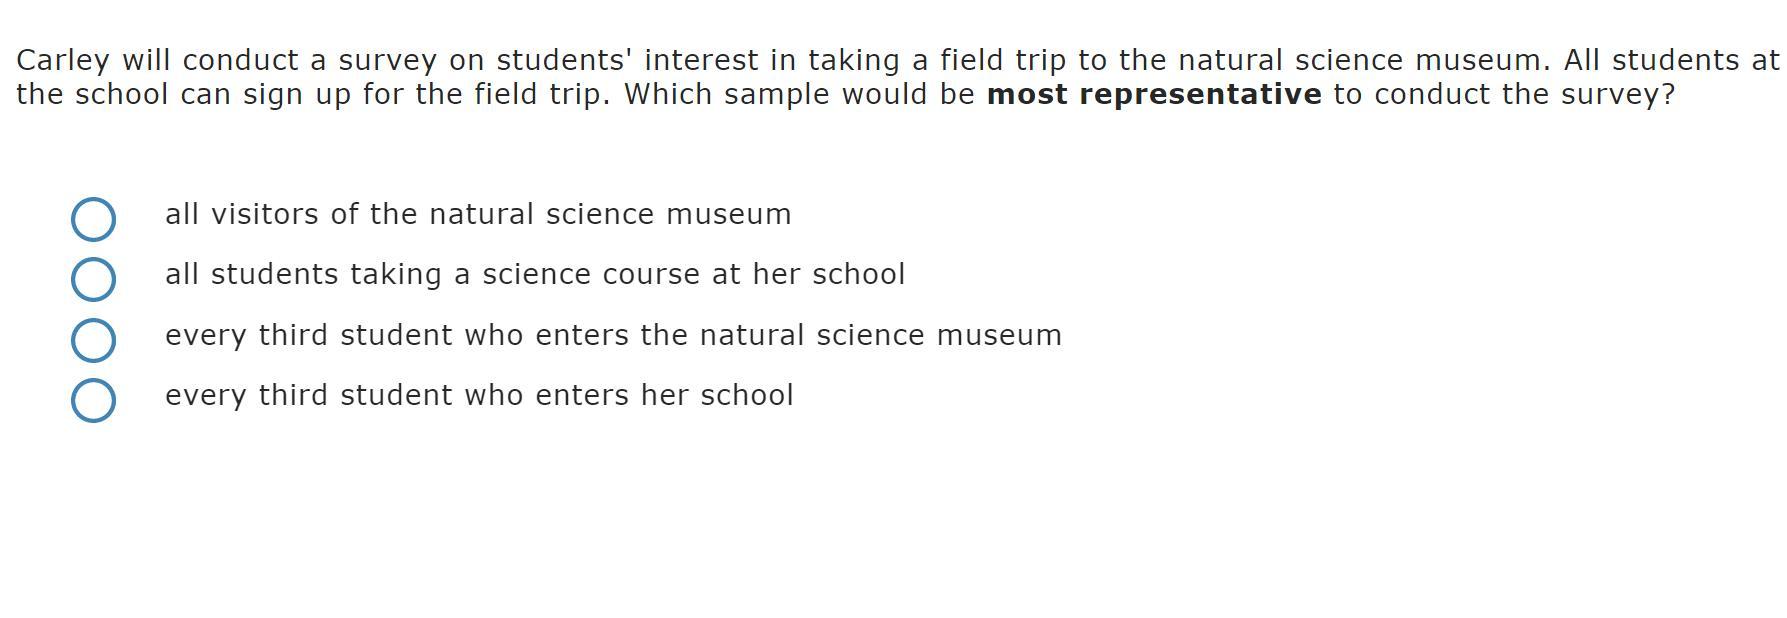This screenshot has width=1787, height=618.
Task: Pick radio for every third student entering museum
Action: [93, 340]
